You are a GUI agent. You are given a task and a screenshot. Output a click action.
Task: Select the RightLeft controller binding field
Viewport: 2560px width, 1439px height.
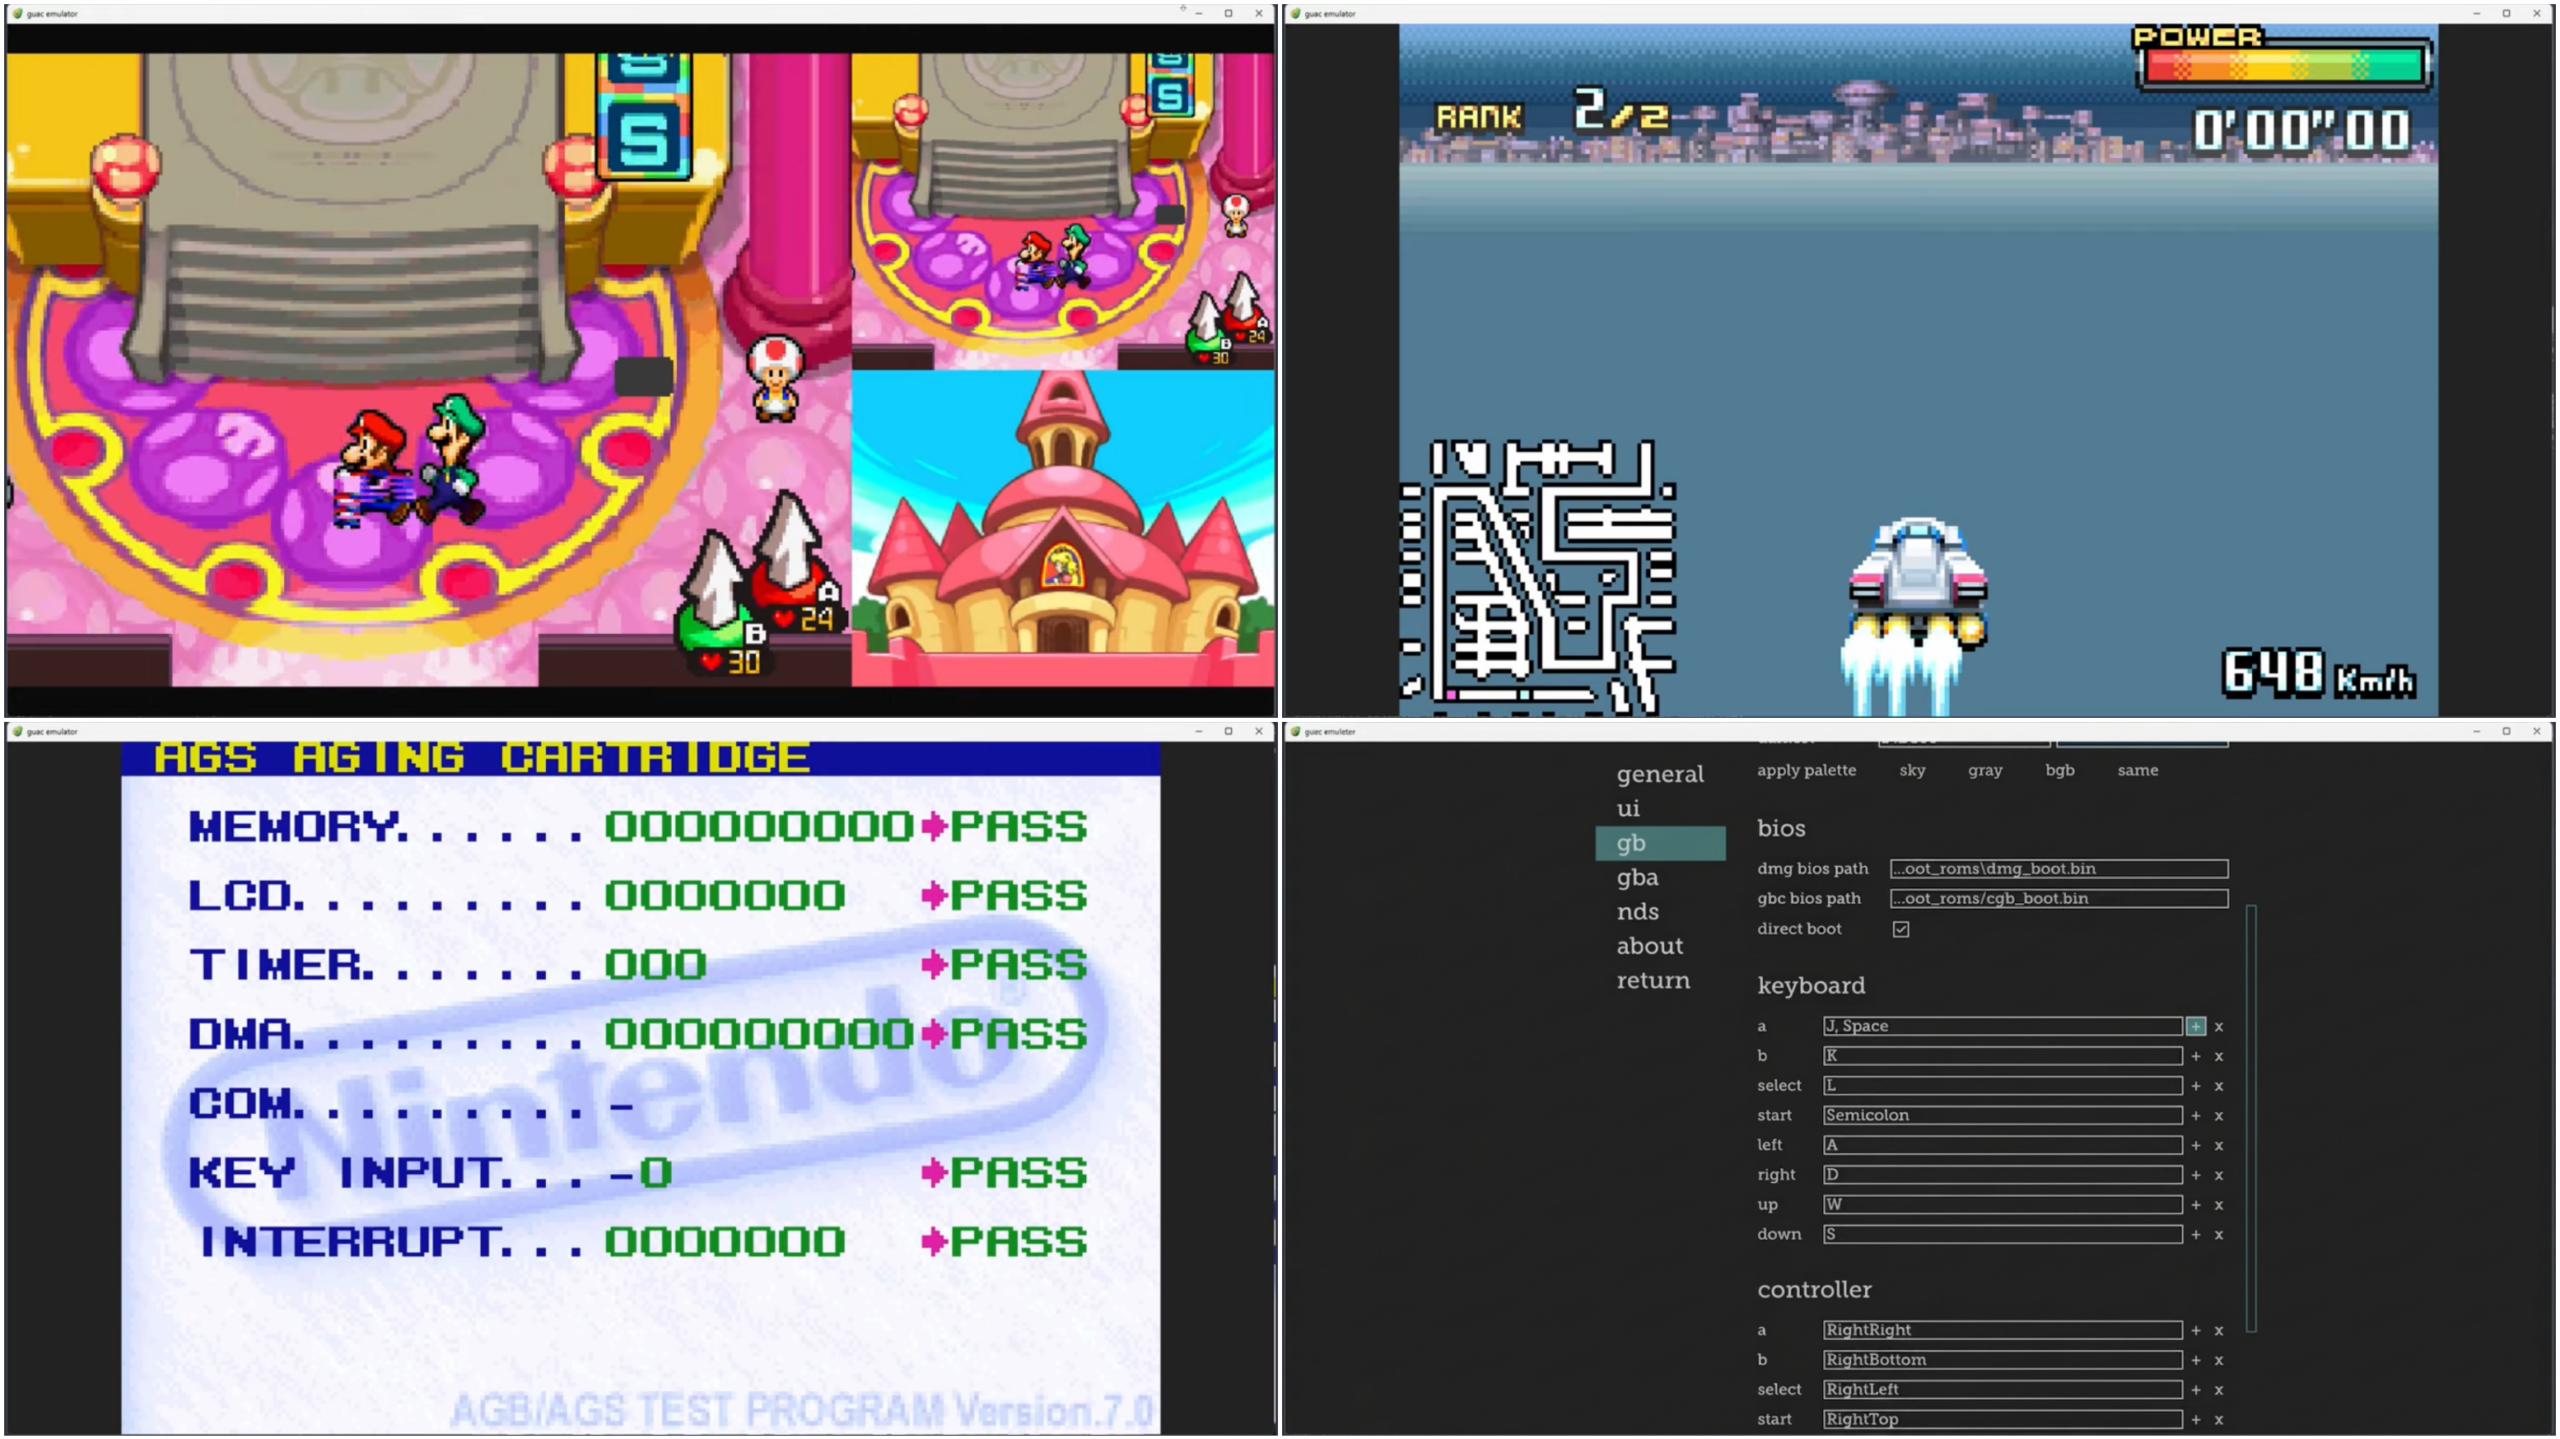click(x=2002, y=1389)
